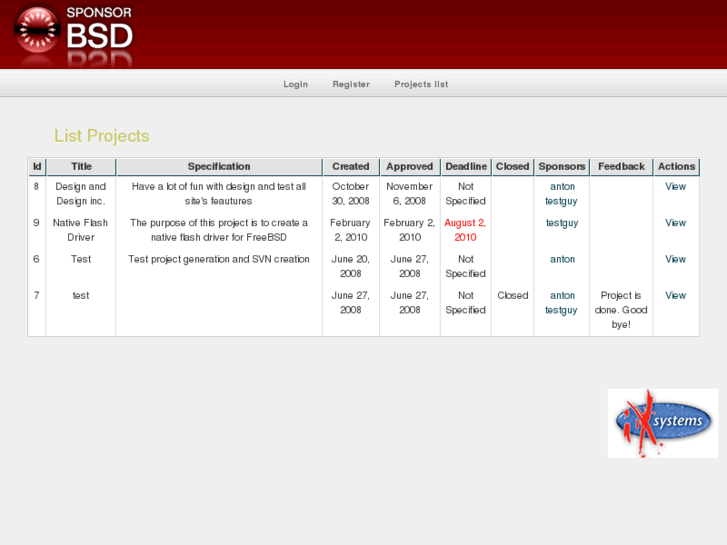
Task: Go to Projects list
Action: [421, 84]
